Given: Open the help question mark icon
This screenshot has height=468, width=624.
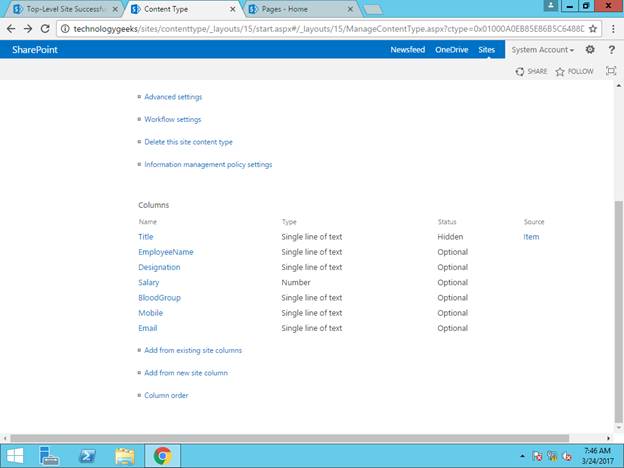Looking at the screenshot, I should pos(612,49).
